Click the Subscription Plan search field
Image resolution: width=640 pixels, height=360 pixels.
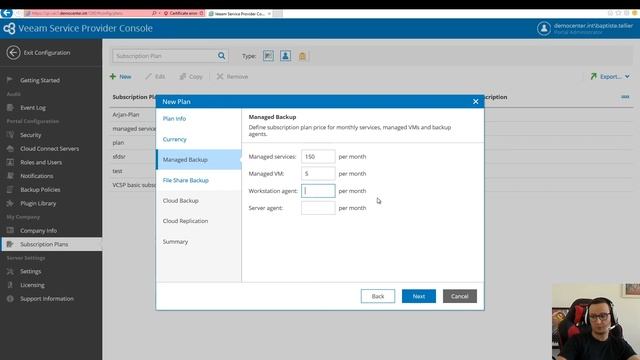(164, 56)
